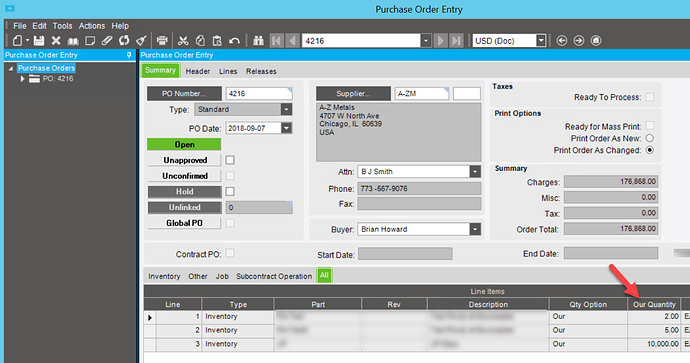Viewport: 690px width, 363px height.
Task: Open the Actions menu
Action: tap(92, 26)
